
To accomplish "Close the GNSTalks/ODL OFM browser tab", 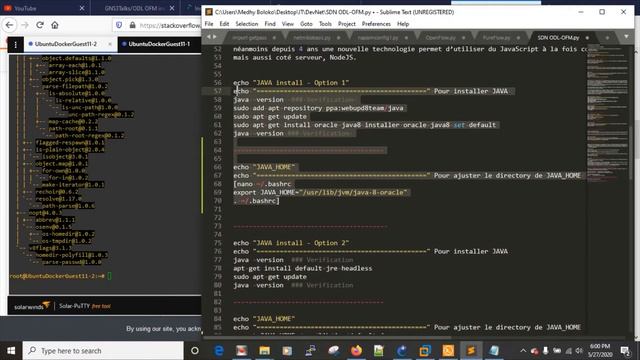I will [172, 8].
